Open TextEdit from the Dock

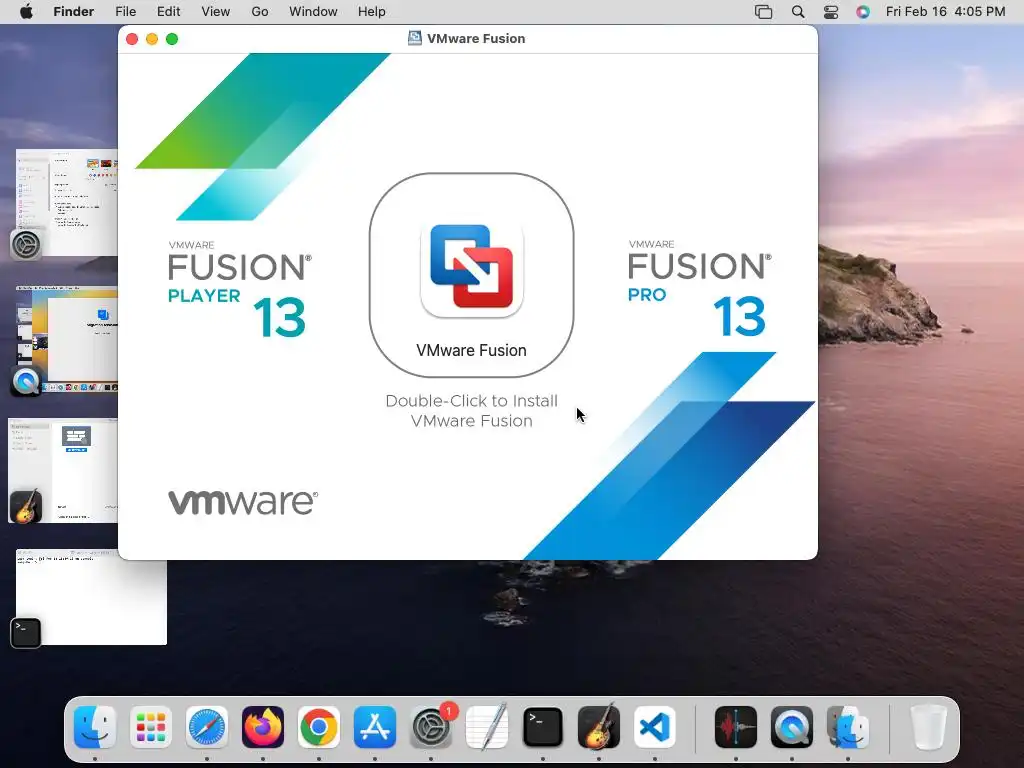[x=487, y=727]
